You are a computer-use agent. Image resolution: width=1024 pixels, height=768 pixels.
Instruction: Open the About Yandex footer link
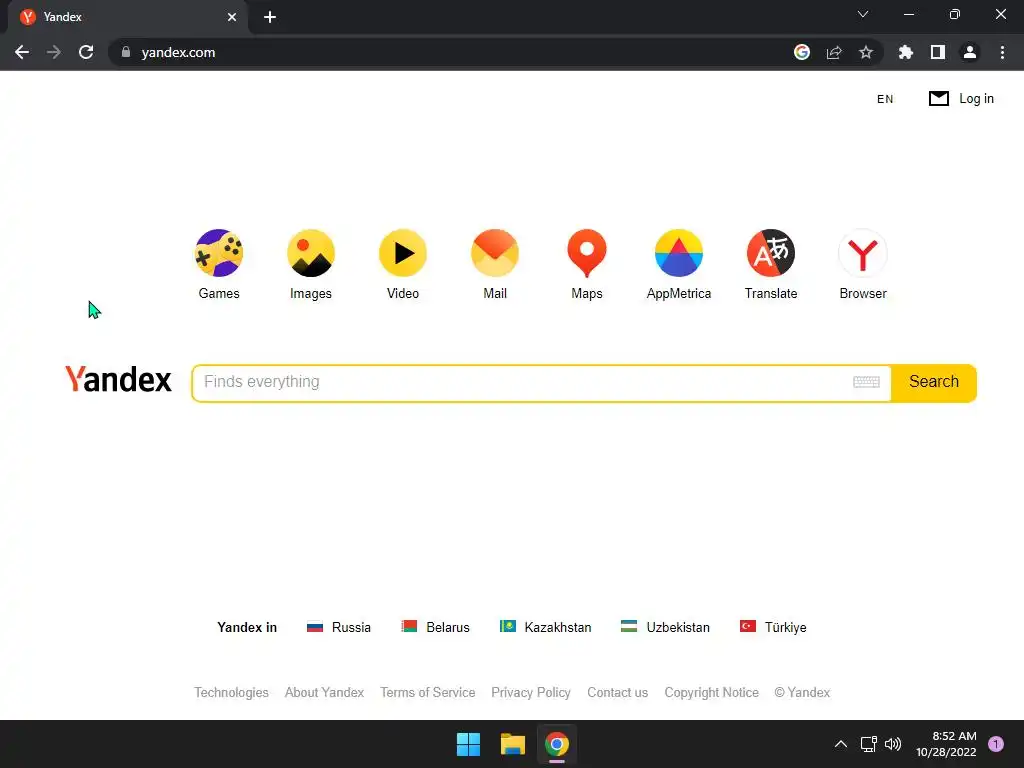325,692
